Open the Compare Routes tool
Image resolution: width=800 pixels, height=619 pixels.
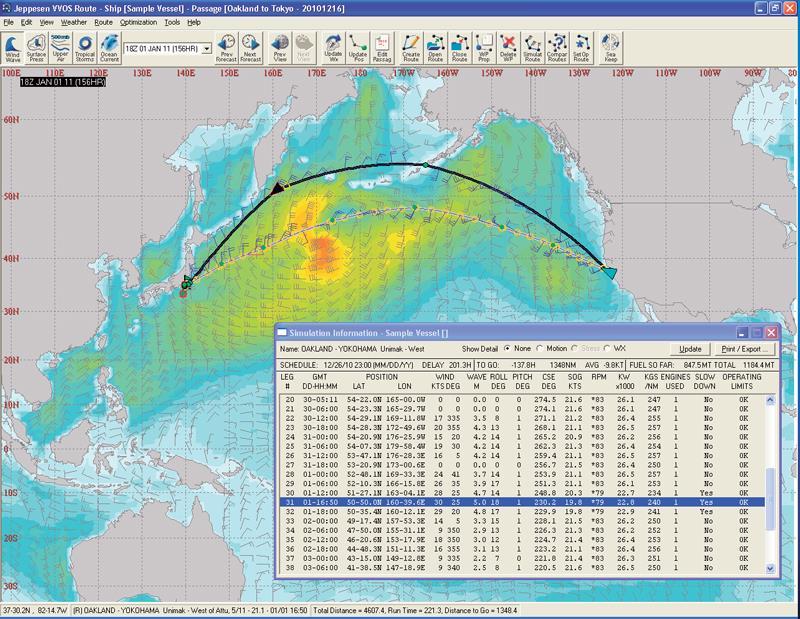557,49
